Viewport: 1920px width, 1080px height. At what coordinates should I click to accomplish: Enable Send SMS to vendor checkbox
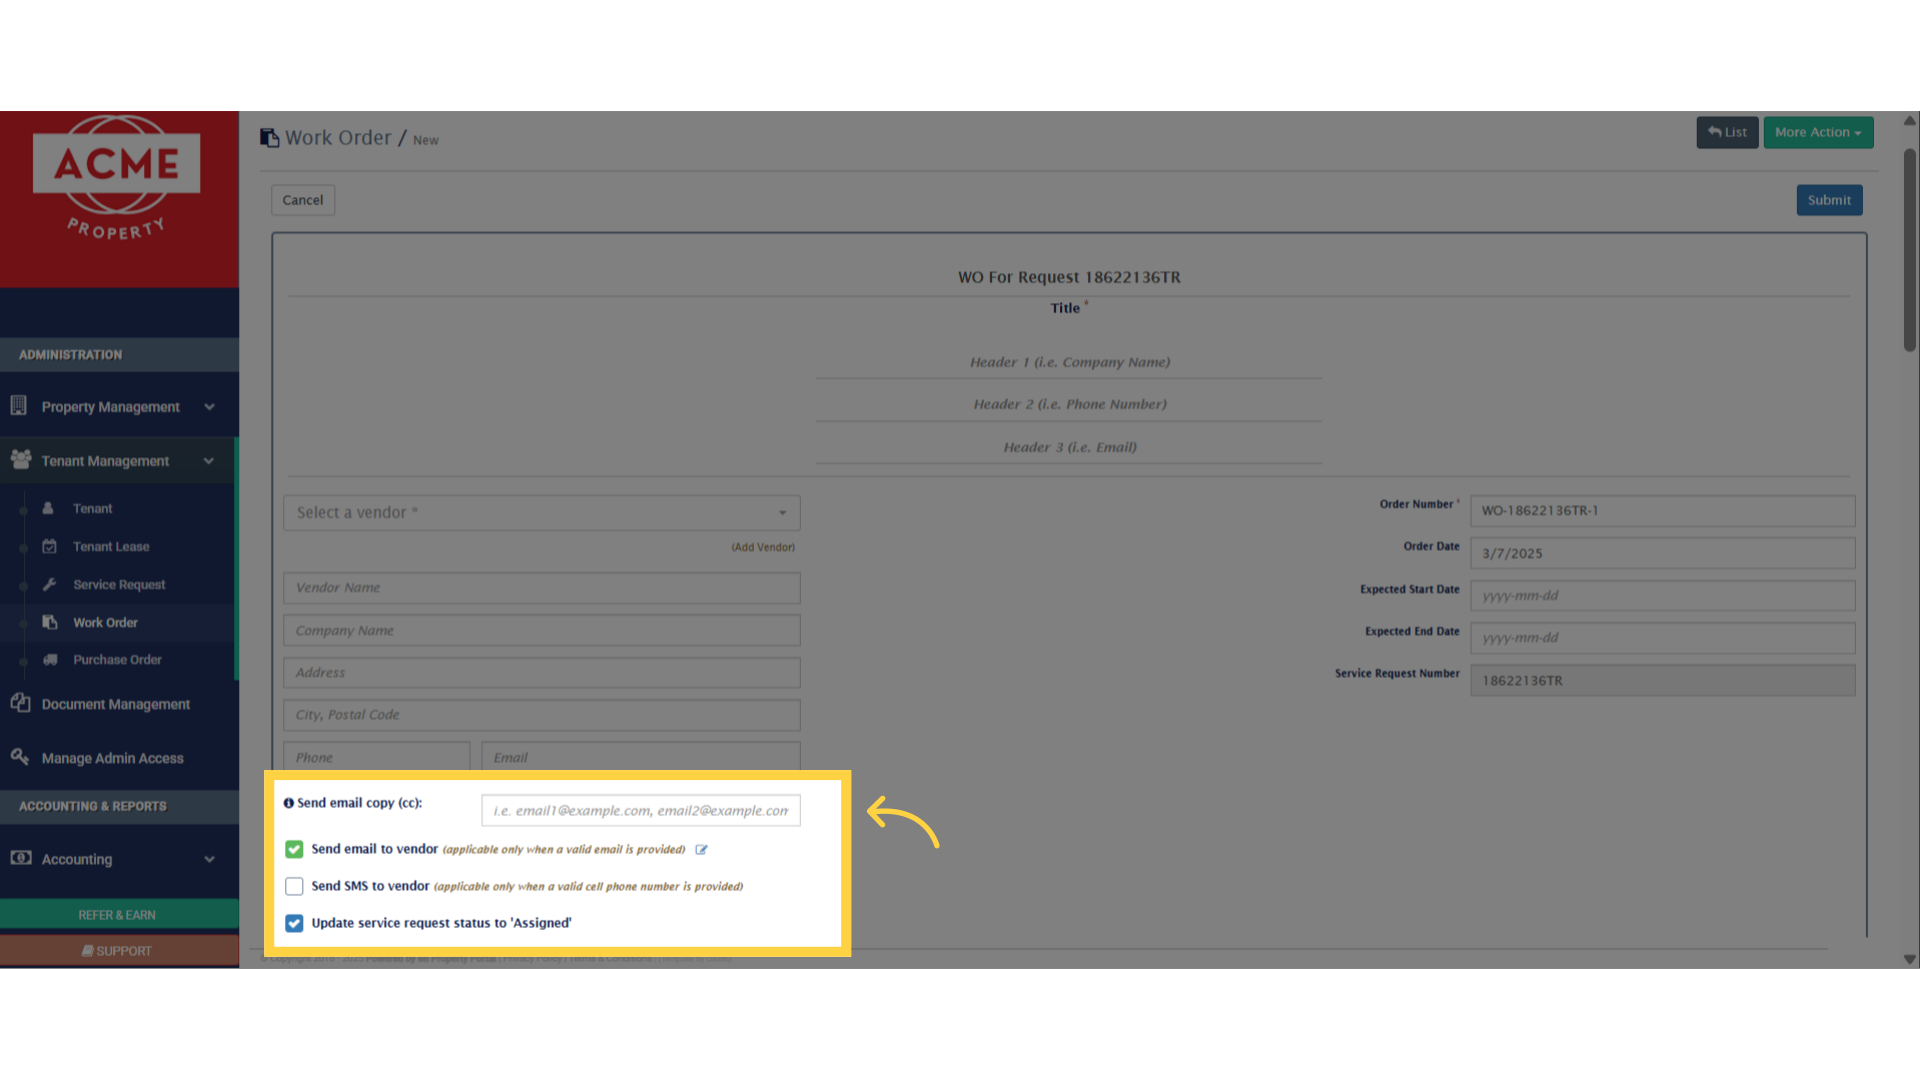point(294,886)
